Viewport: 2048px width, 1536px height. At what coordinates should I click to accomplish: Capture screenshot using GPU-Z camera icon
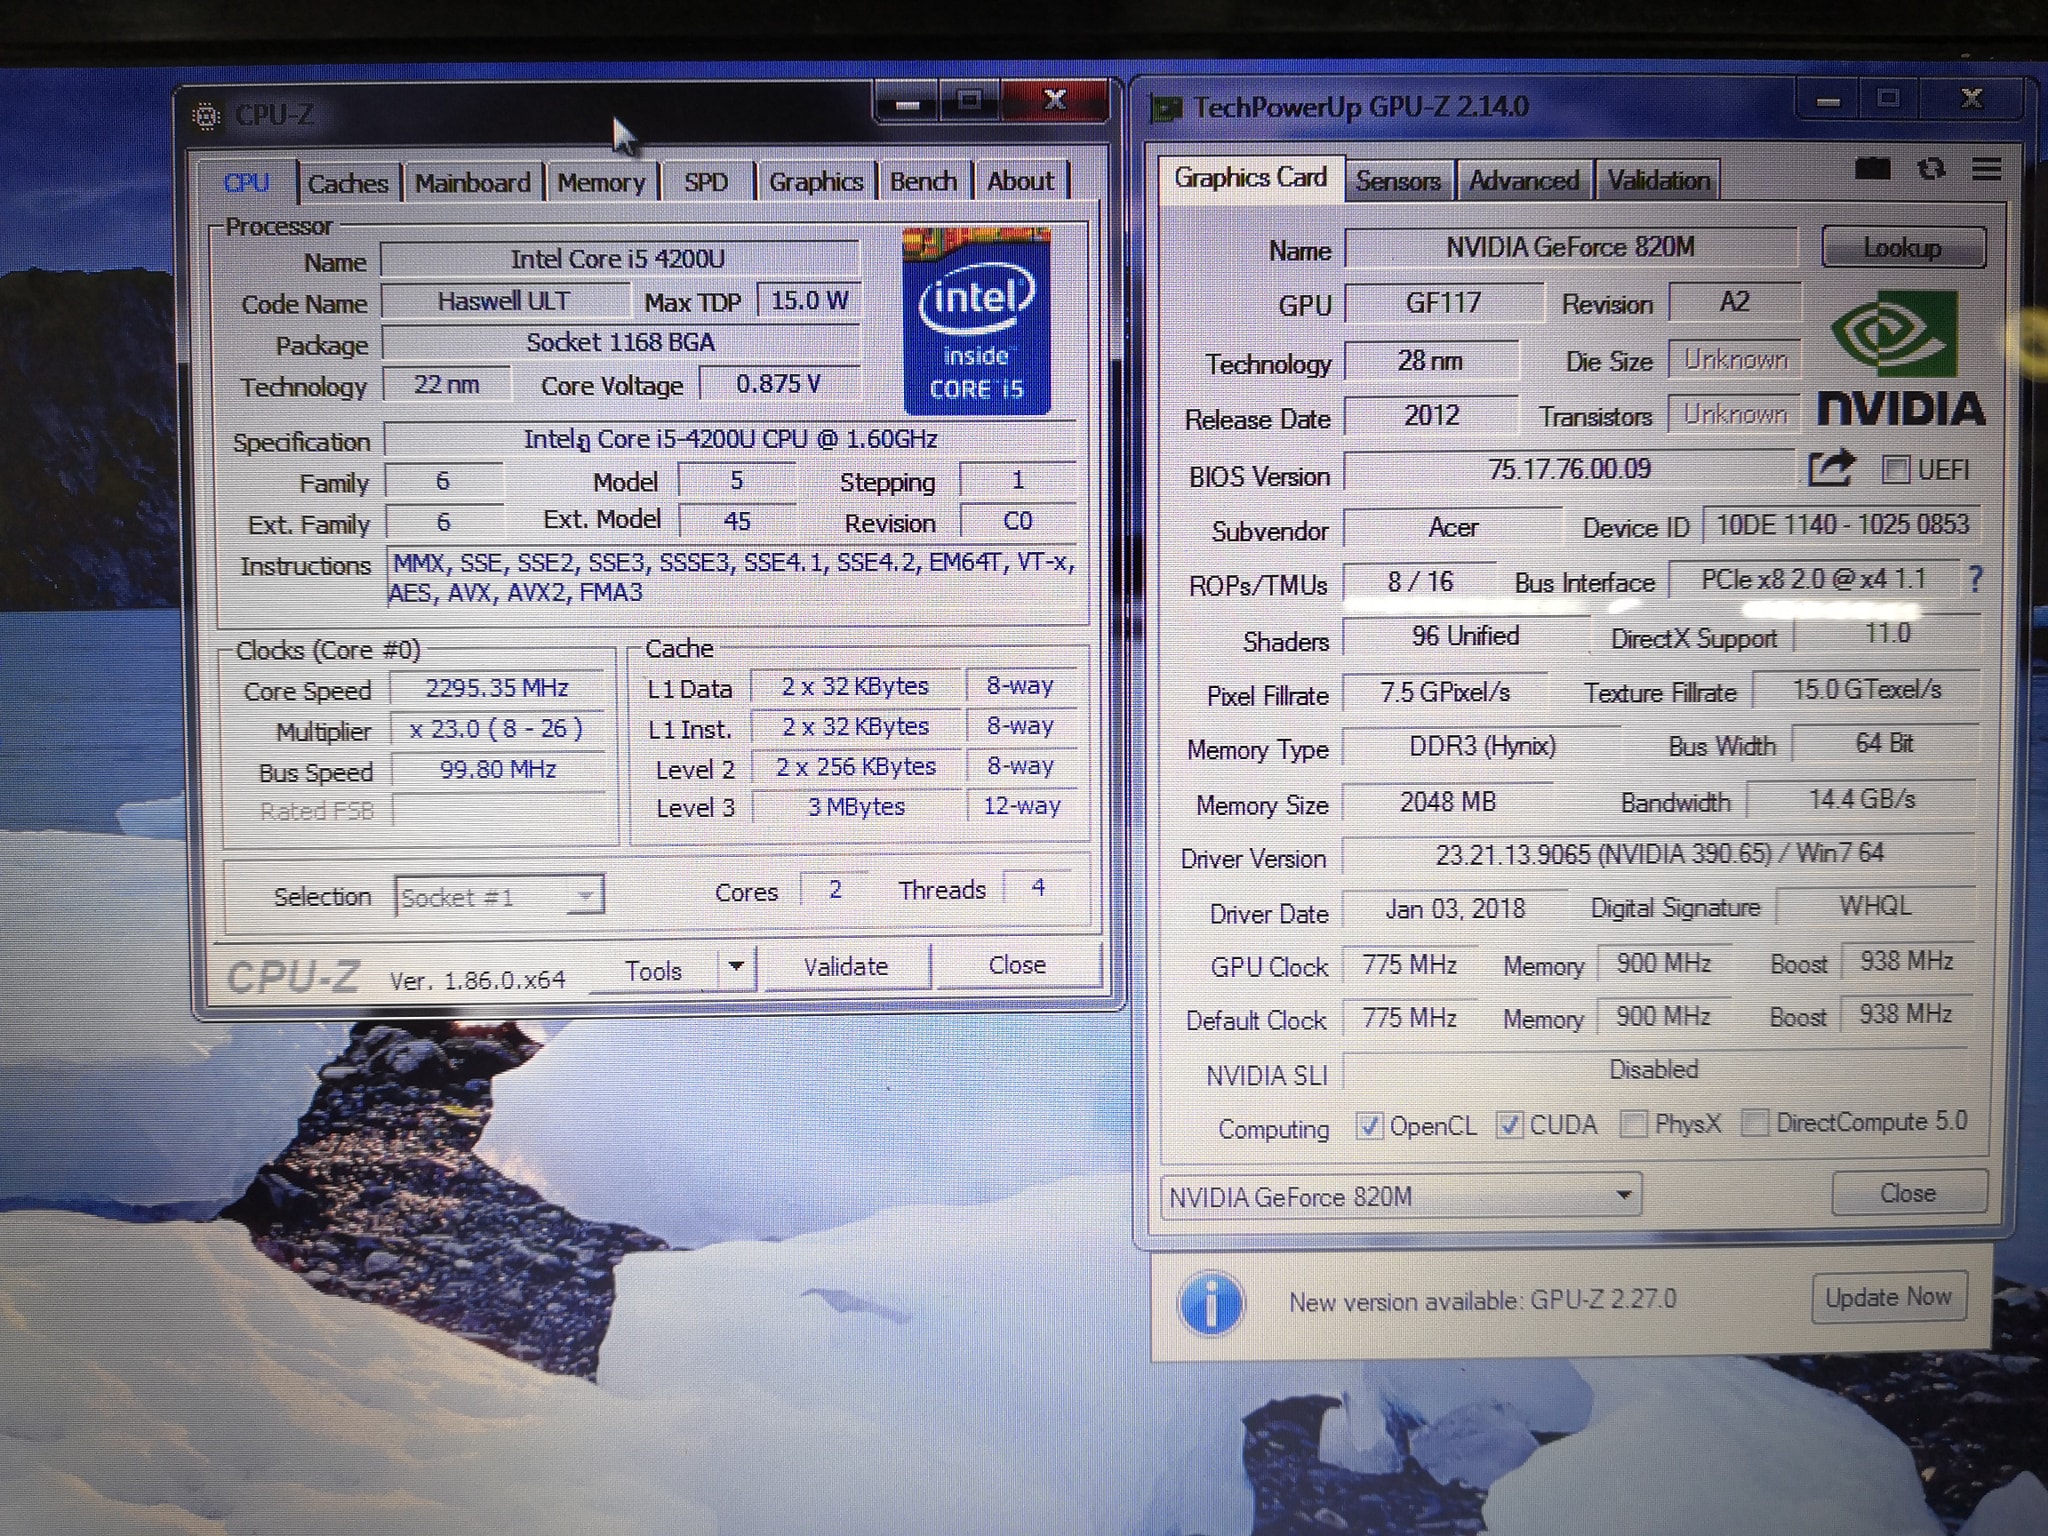click(1872, 170)
